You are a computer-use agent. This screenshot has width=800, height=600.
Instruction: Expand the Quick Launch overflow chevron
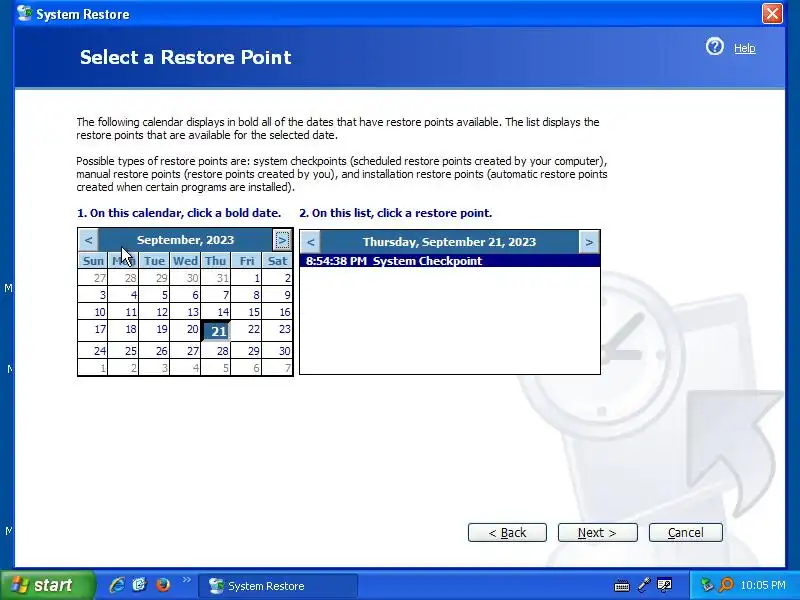pyautogui.click(x=186, y=580)
